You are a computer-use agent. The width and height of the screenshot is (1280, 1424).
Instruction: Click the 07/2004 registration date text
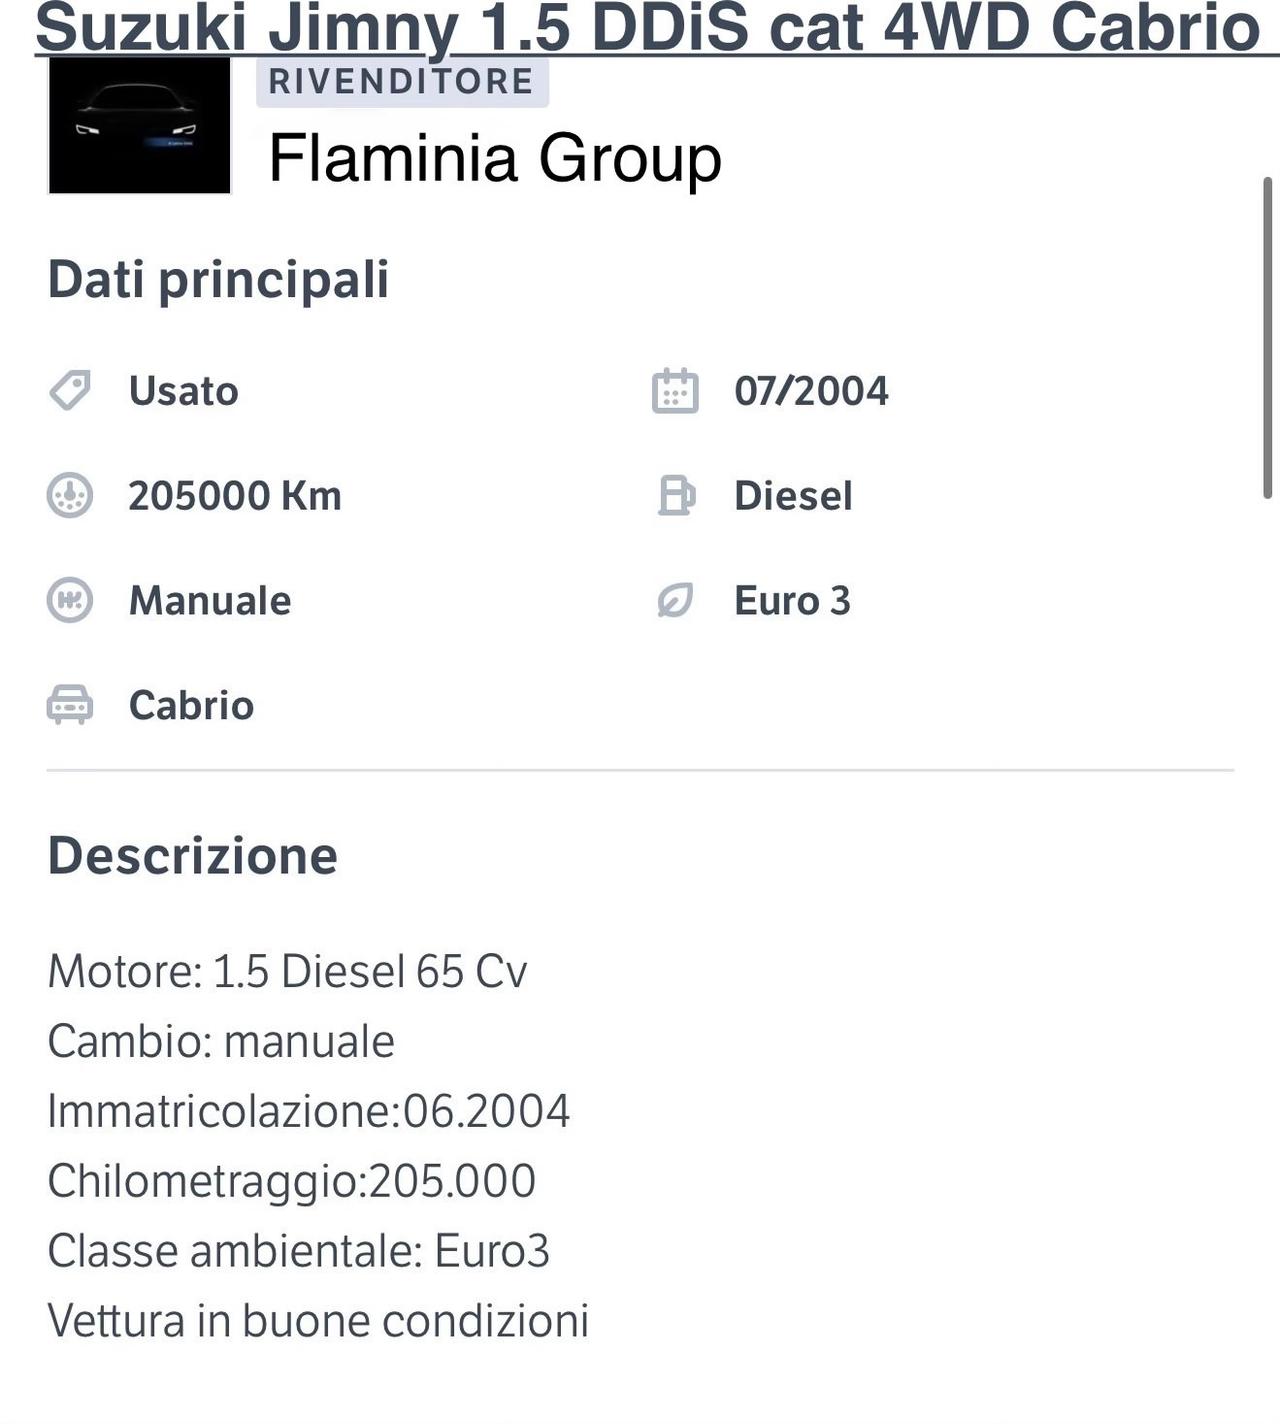click(811, 391)
